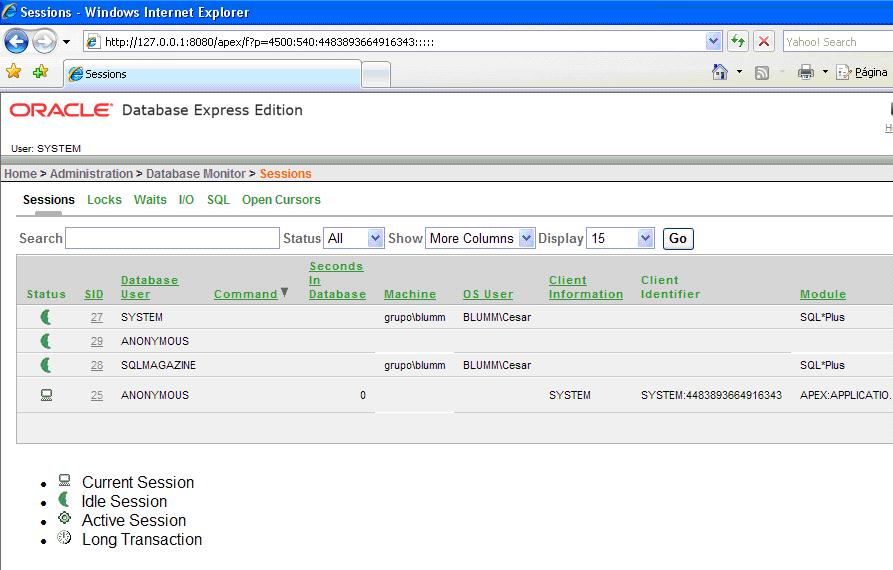Click the Home page house icon
The width and height of the screenshot is (893, 570).
pos(720,72)
